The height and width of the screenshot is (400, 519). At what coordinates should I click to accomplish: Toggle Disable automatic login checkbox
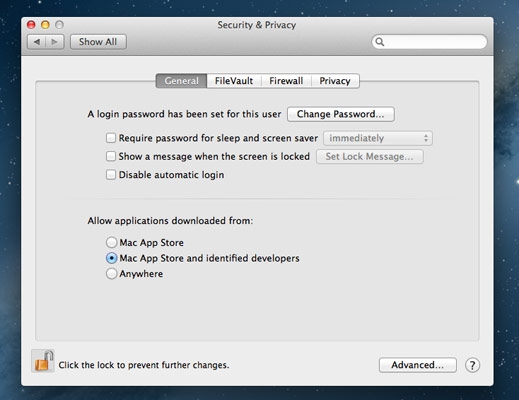coord(111,175)
